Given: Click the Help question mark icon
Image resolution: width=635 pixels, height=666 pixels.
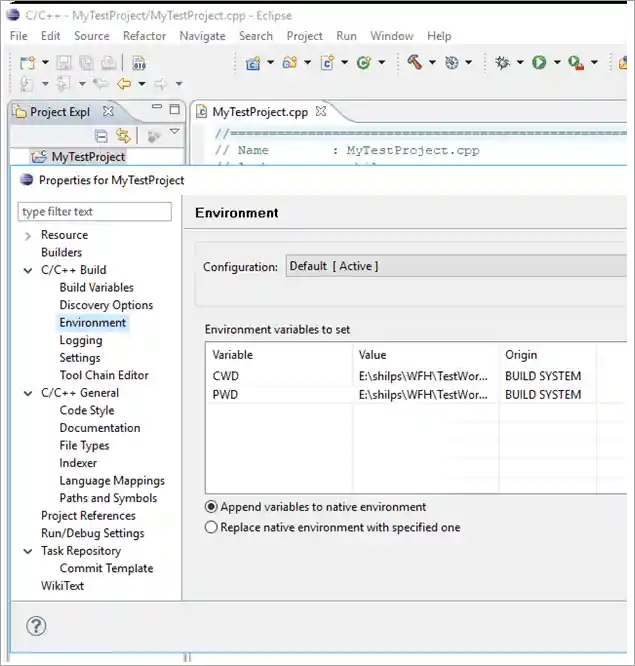Looking at the screenshot, I should pyautogui.click(x=36, y=626).
